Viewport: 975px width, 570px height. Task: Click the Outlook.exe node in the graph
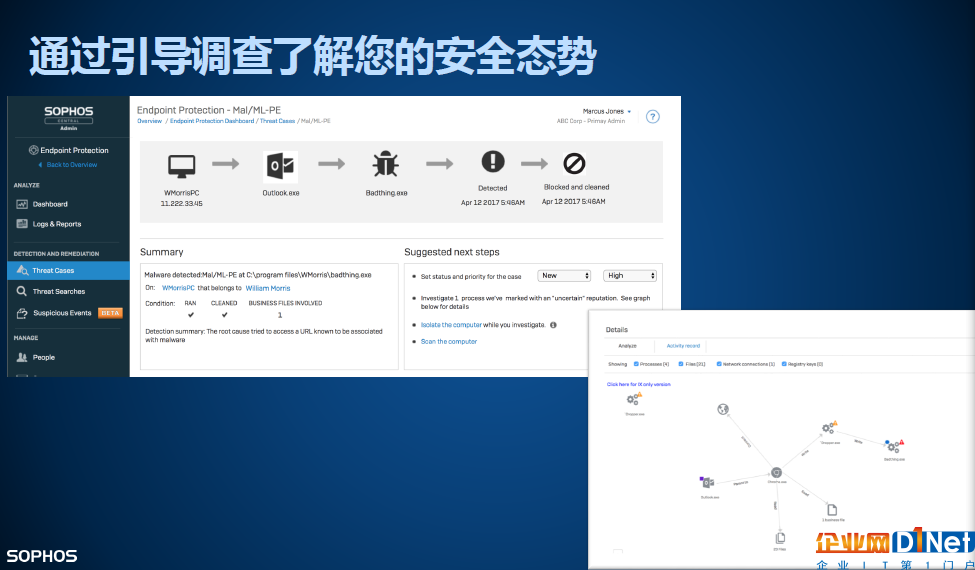[x=707, y=482]
